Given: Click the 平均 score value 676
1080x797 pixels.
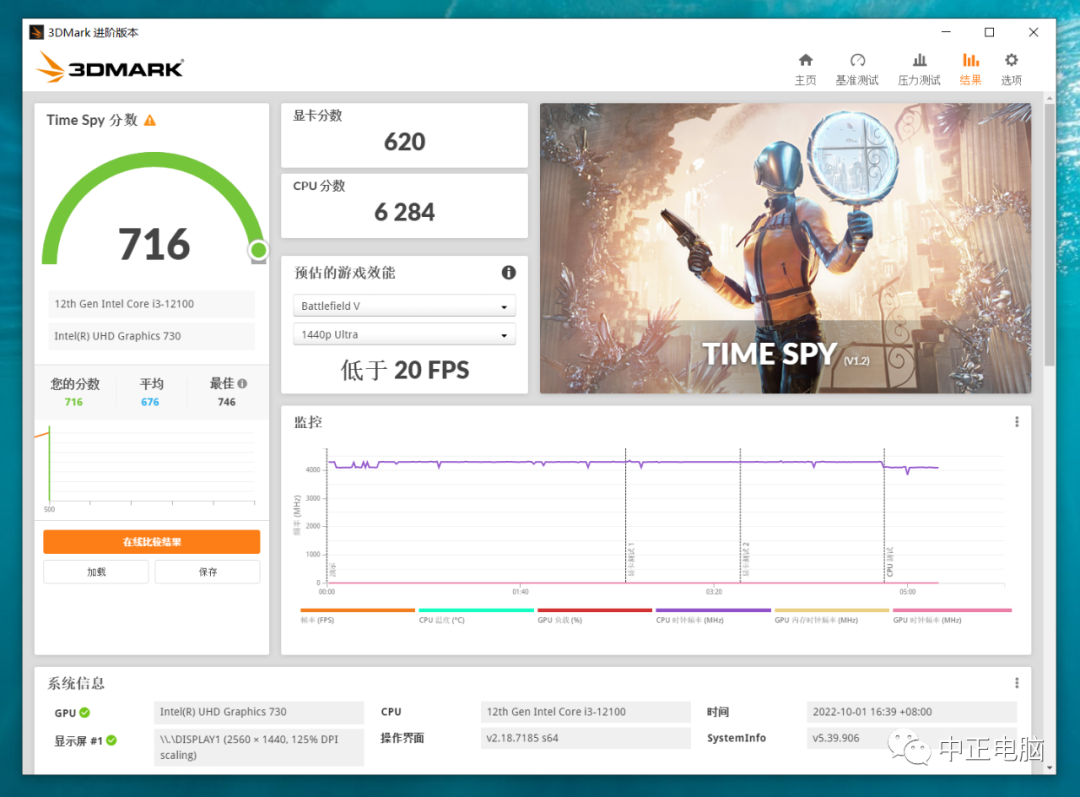Looking at the screenshot, I should 150,402.
